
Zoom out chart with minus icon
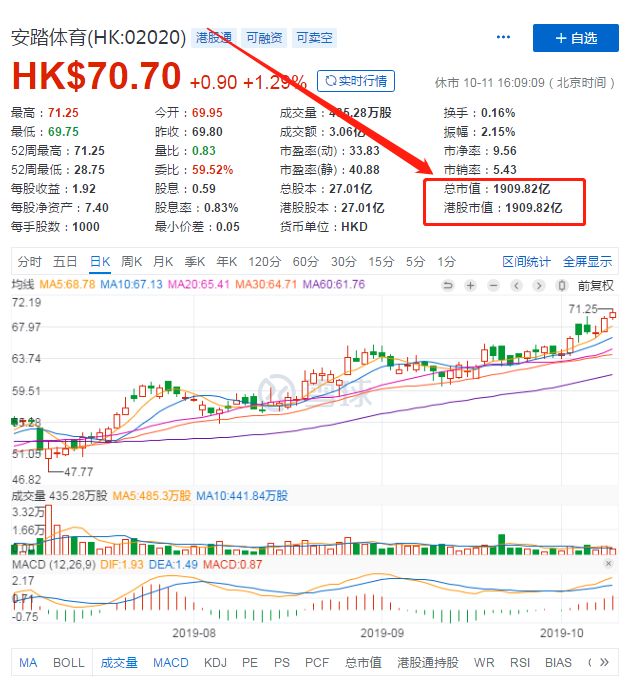[x=494, y=286]
